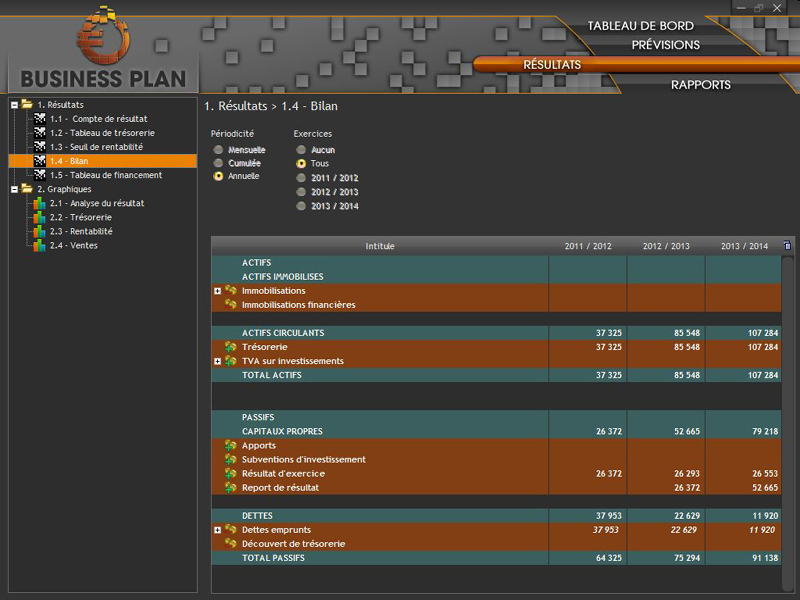Click the icon beside Résultat d'exercice
800x600 pixels.
[x=231, y=473]
